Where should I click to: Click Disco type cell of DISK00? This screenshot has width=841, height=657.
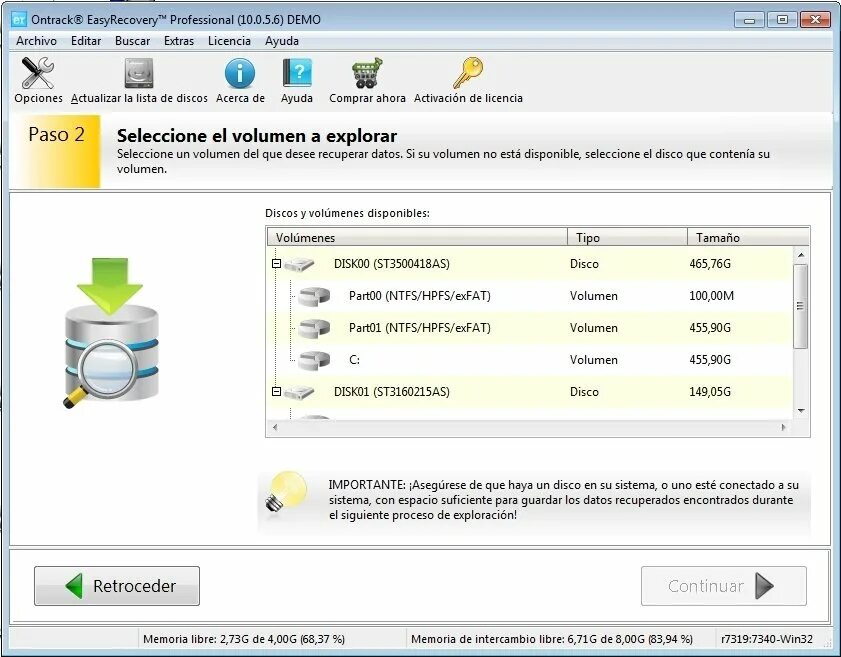(x=584, y=264)
